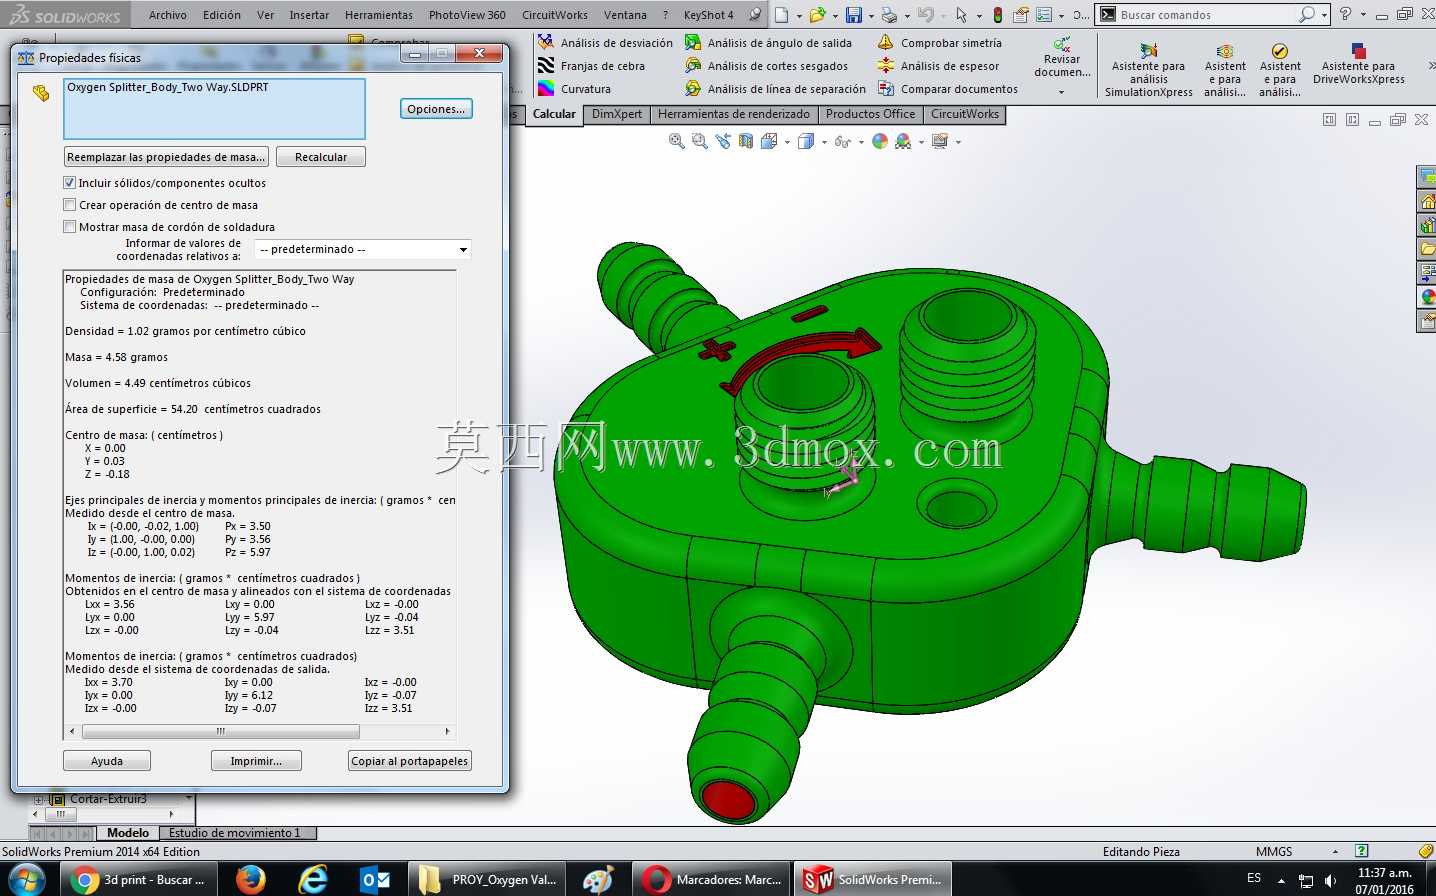Image resolution: width=1436 pixels, height=896 pixels.
Task: Click the Imprimir... button
Action: 256,761
